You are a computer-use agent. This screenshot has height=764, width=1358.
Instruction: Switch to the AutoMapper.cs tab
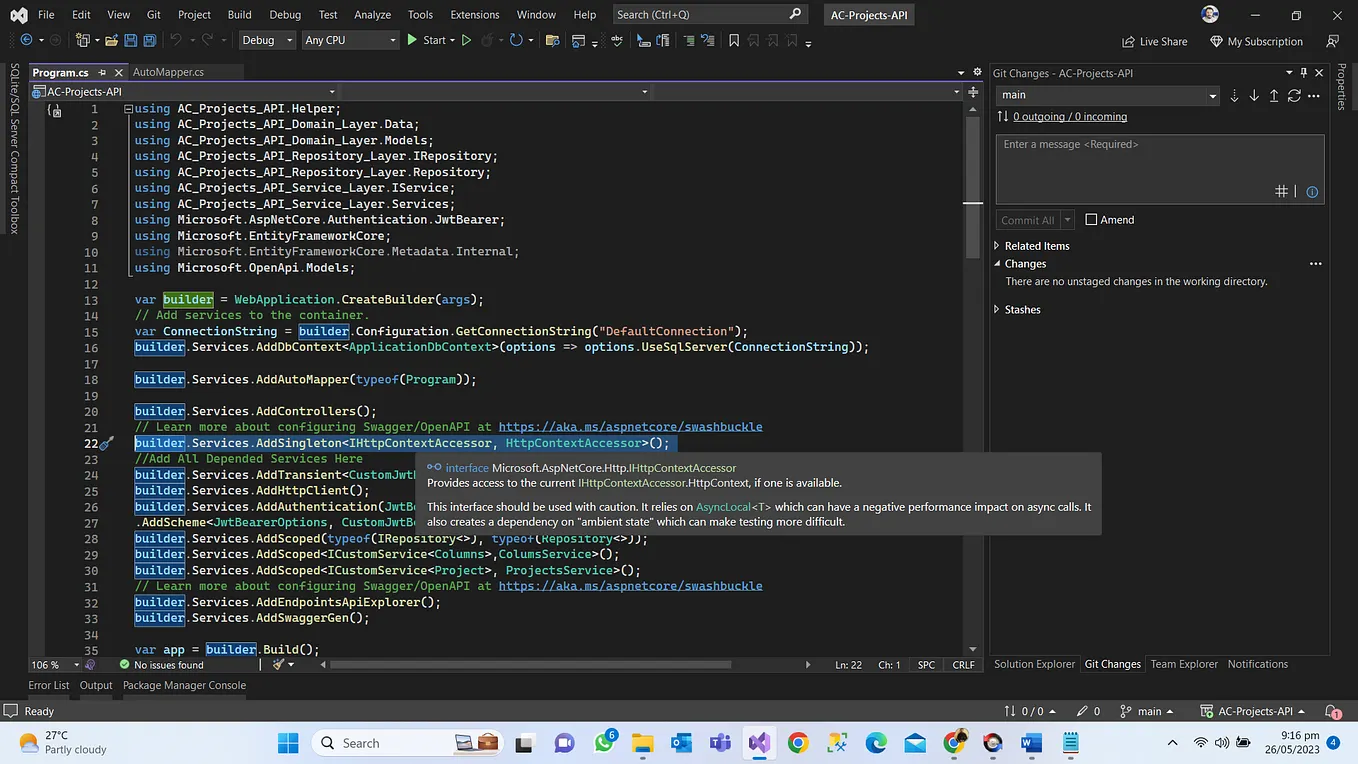coord(168,73)
